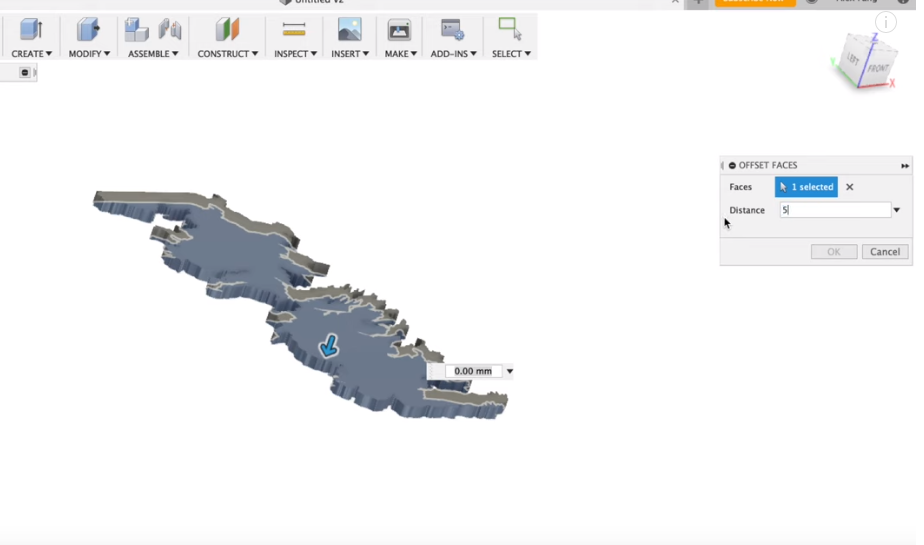Viewport: 924px width, 545px height.
Task: Click the 'OFFSET FACES' dialog title
Action: pyautogui.click(x=768, y=166)
